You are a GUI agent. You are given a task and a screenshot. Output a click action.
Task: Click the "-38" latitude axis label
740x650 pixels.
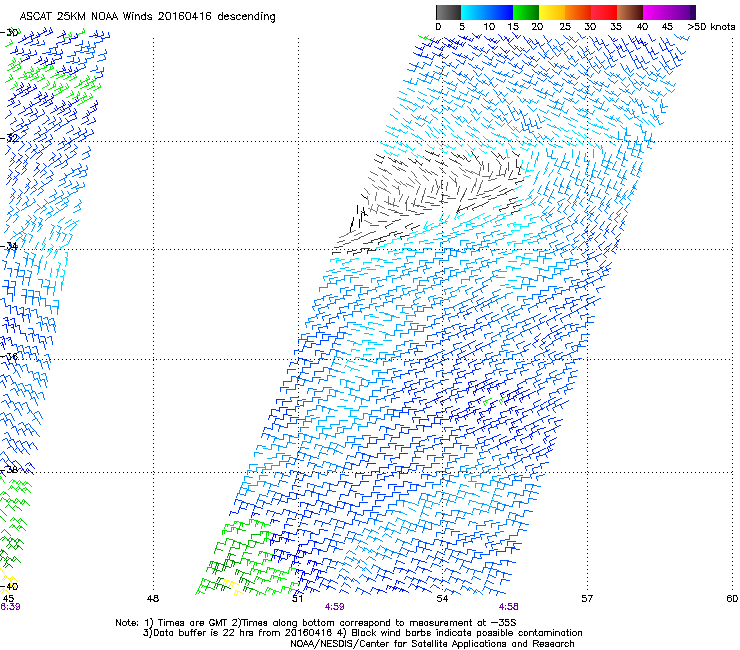[9, 470]
